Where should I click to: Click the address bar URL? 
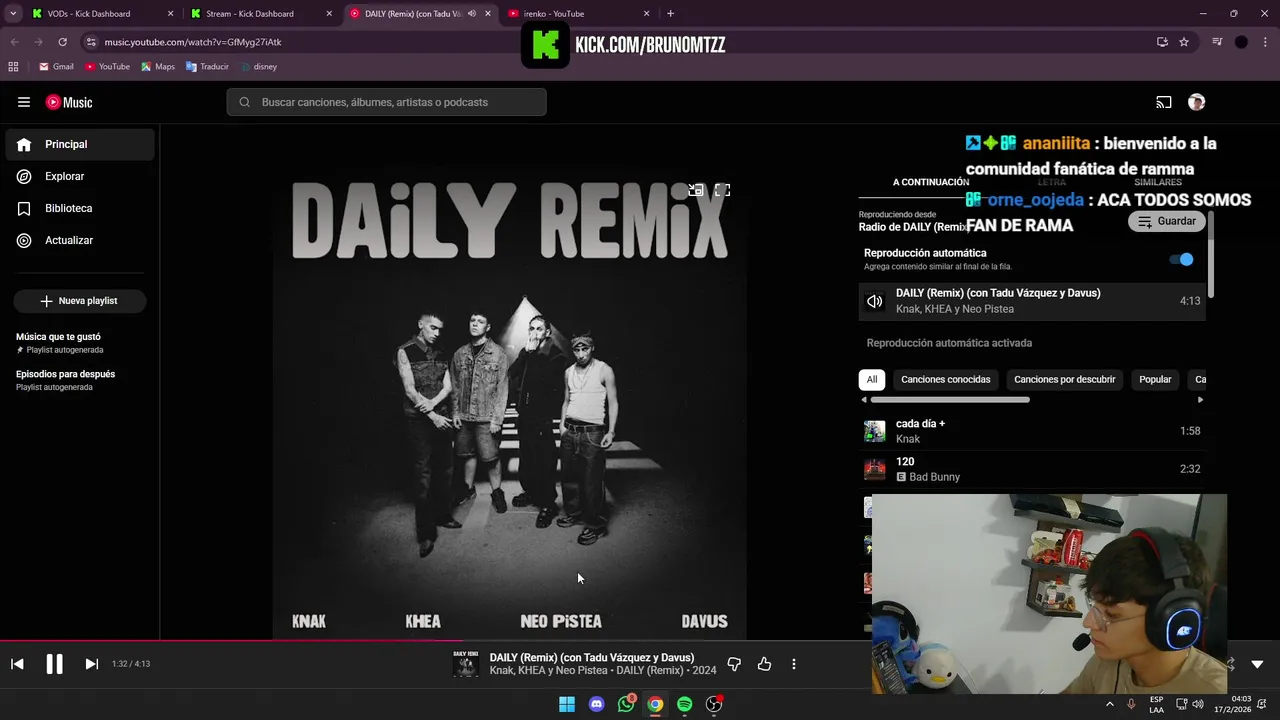[193, 42]
